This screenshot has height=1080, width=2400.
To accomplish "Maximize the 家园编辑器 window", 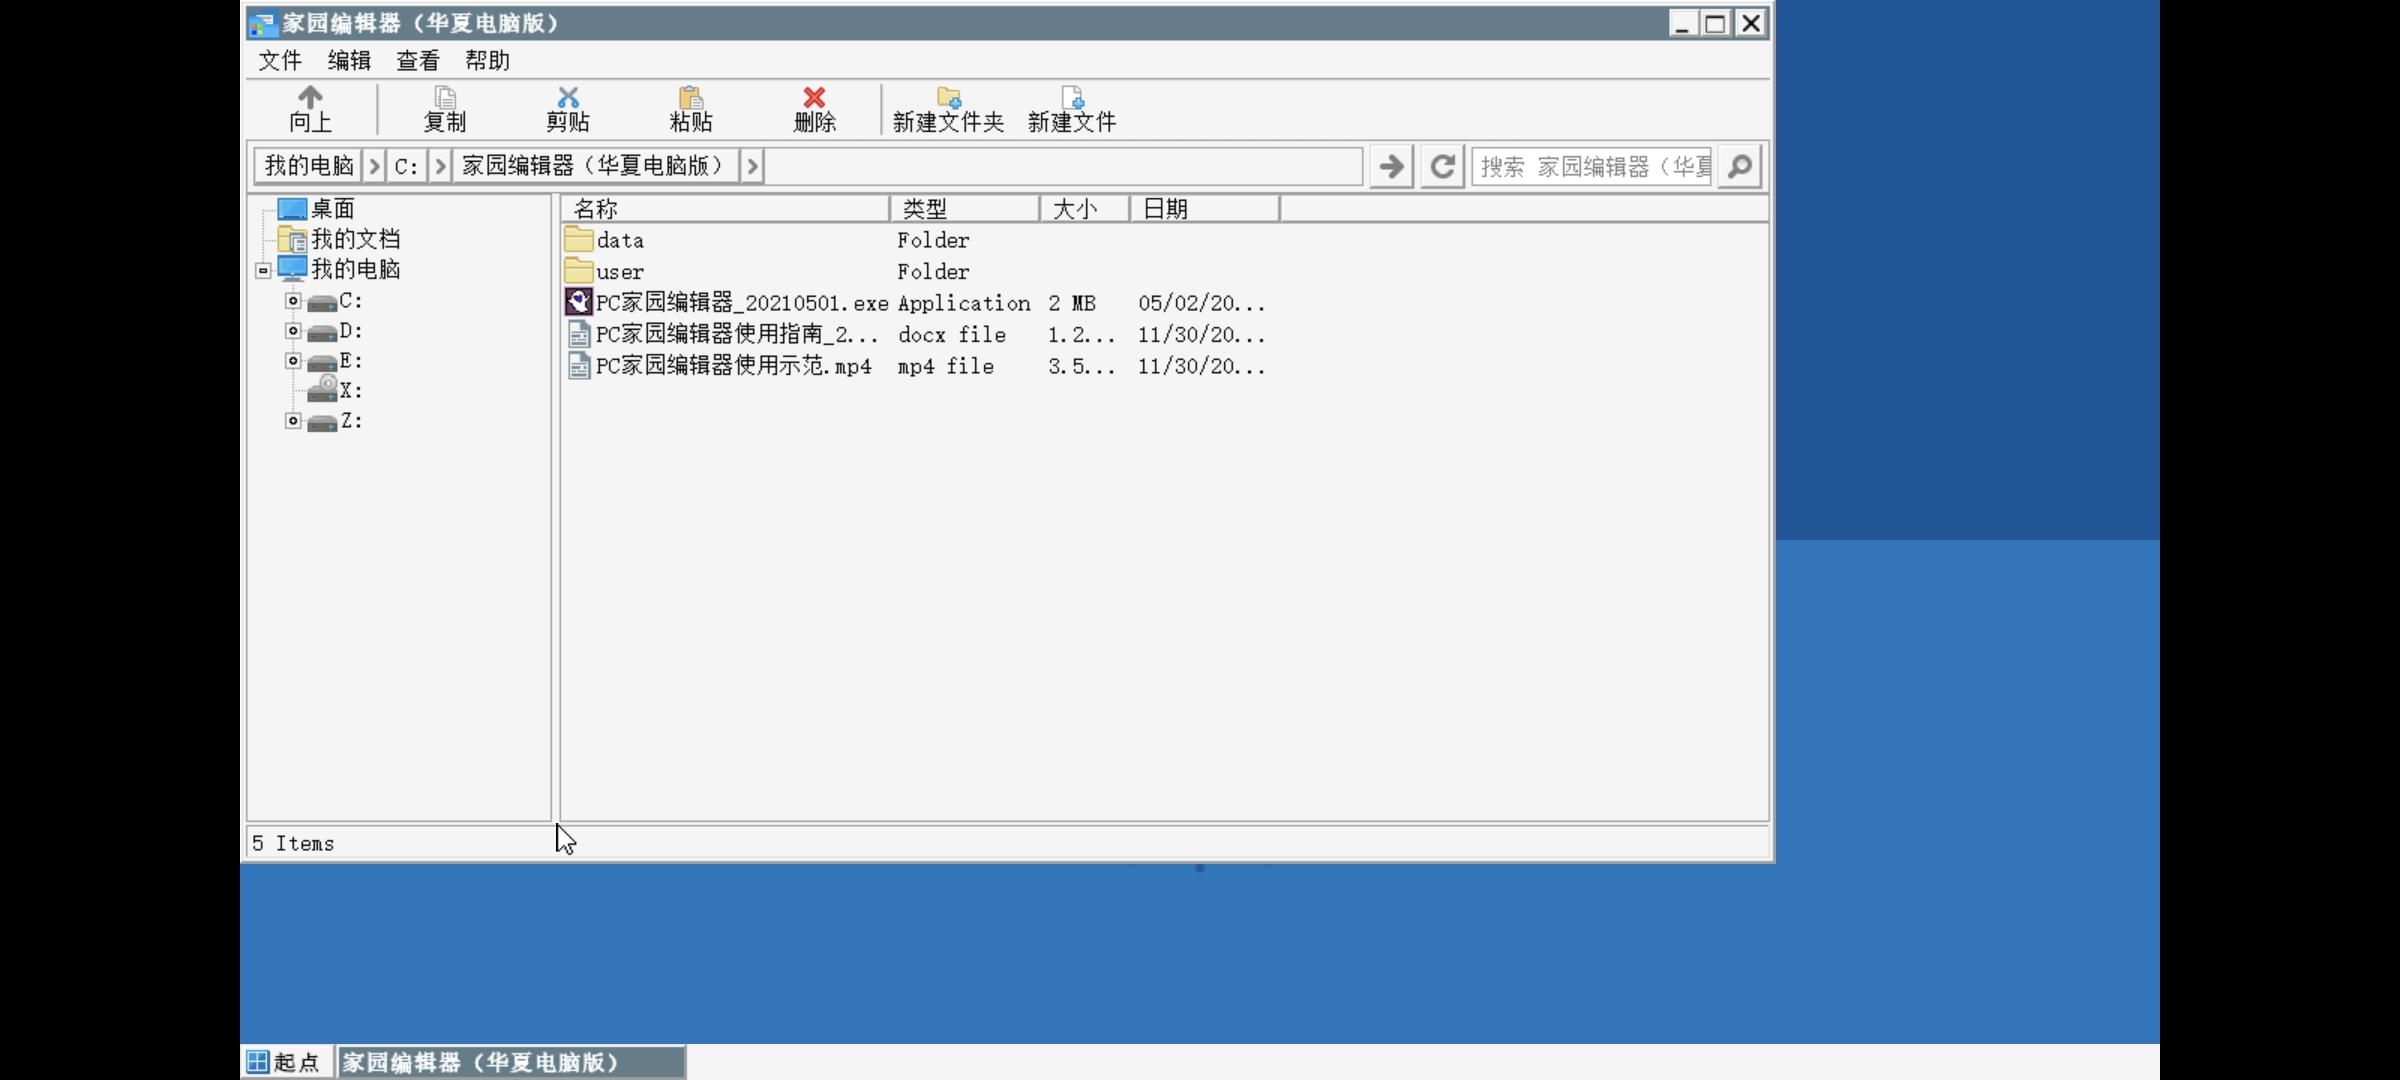I will 1716,23.
